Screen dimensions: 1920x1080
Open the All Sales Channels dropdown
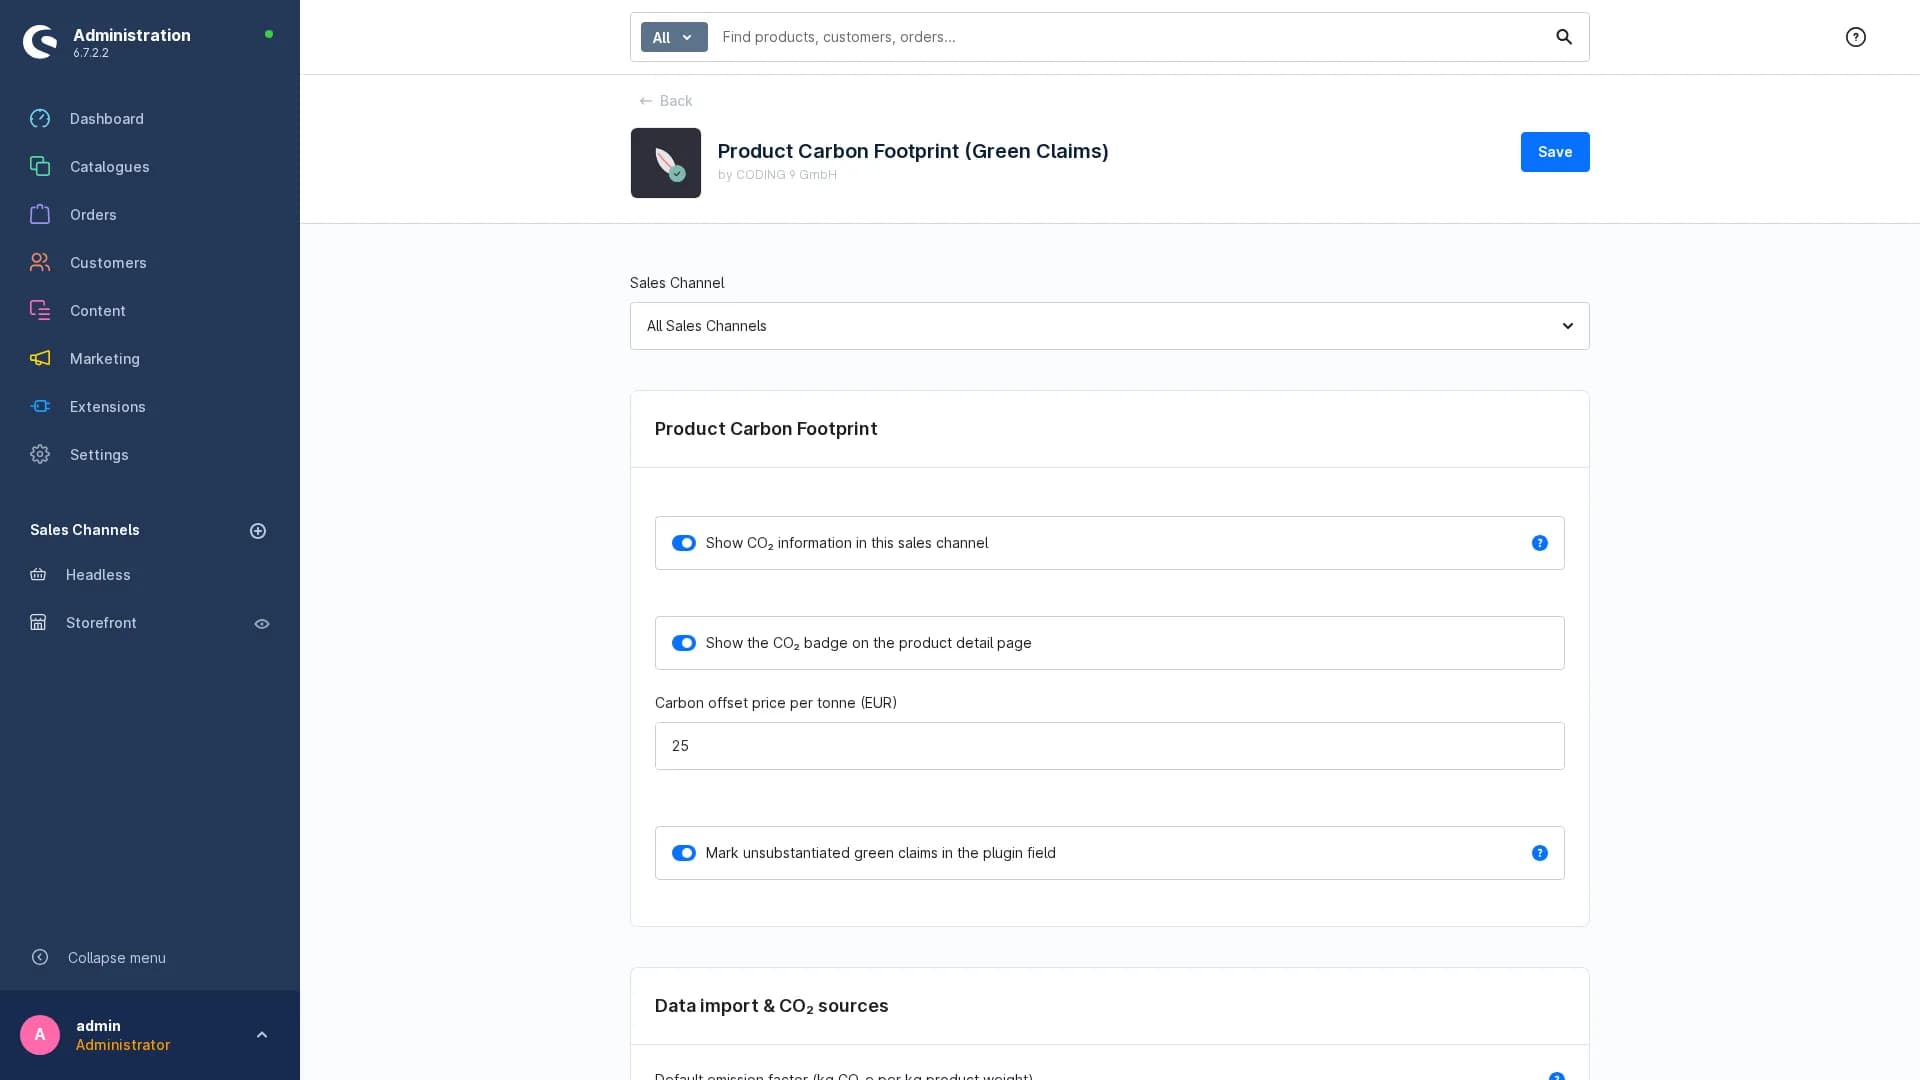[x=1110, y=326]
